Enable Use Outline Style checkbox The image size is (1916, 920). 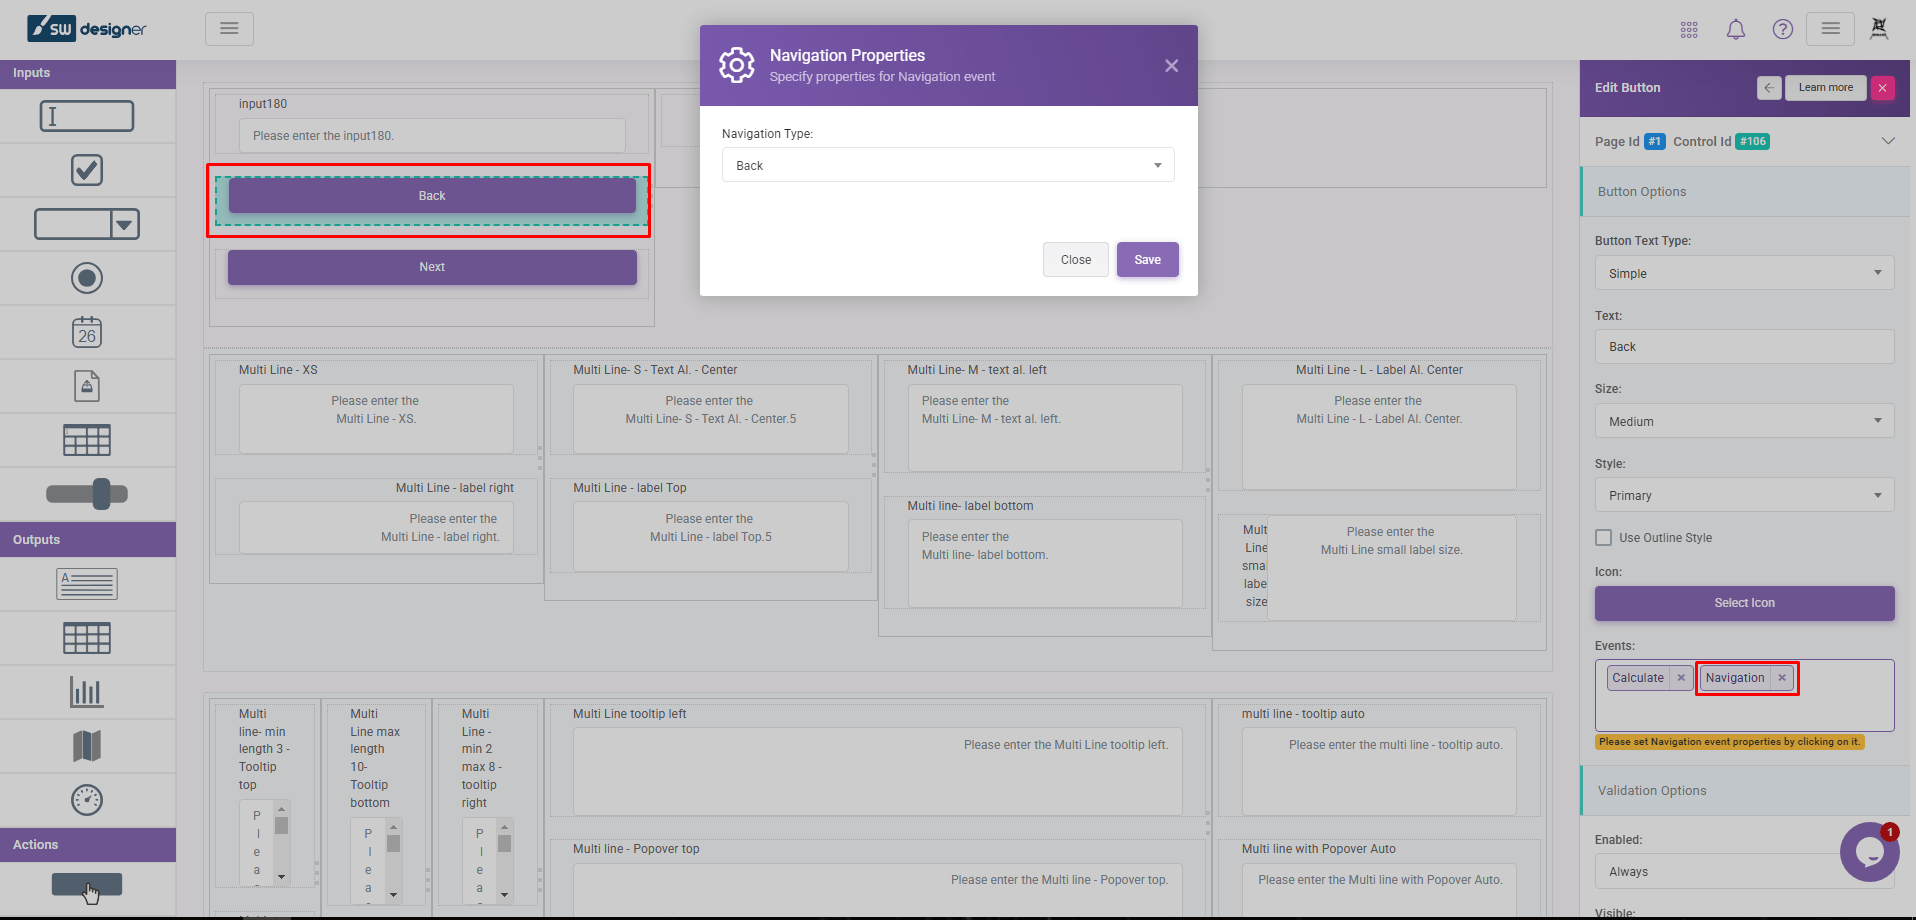[1604, 538]
